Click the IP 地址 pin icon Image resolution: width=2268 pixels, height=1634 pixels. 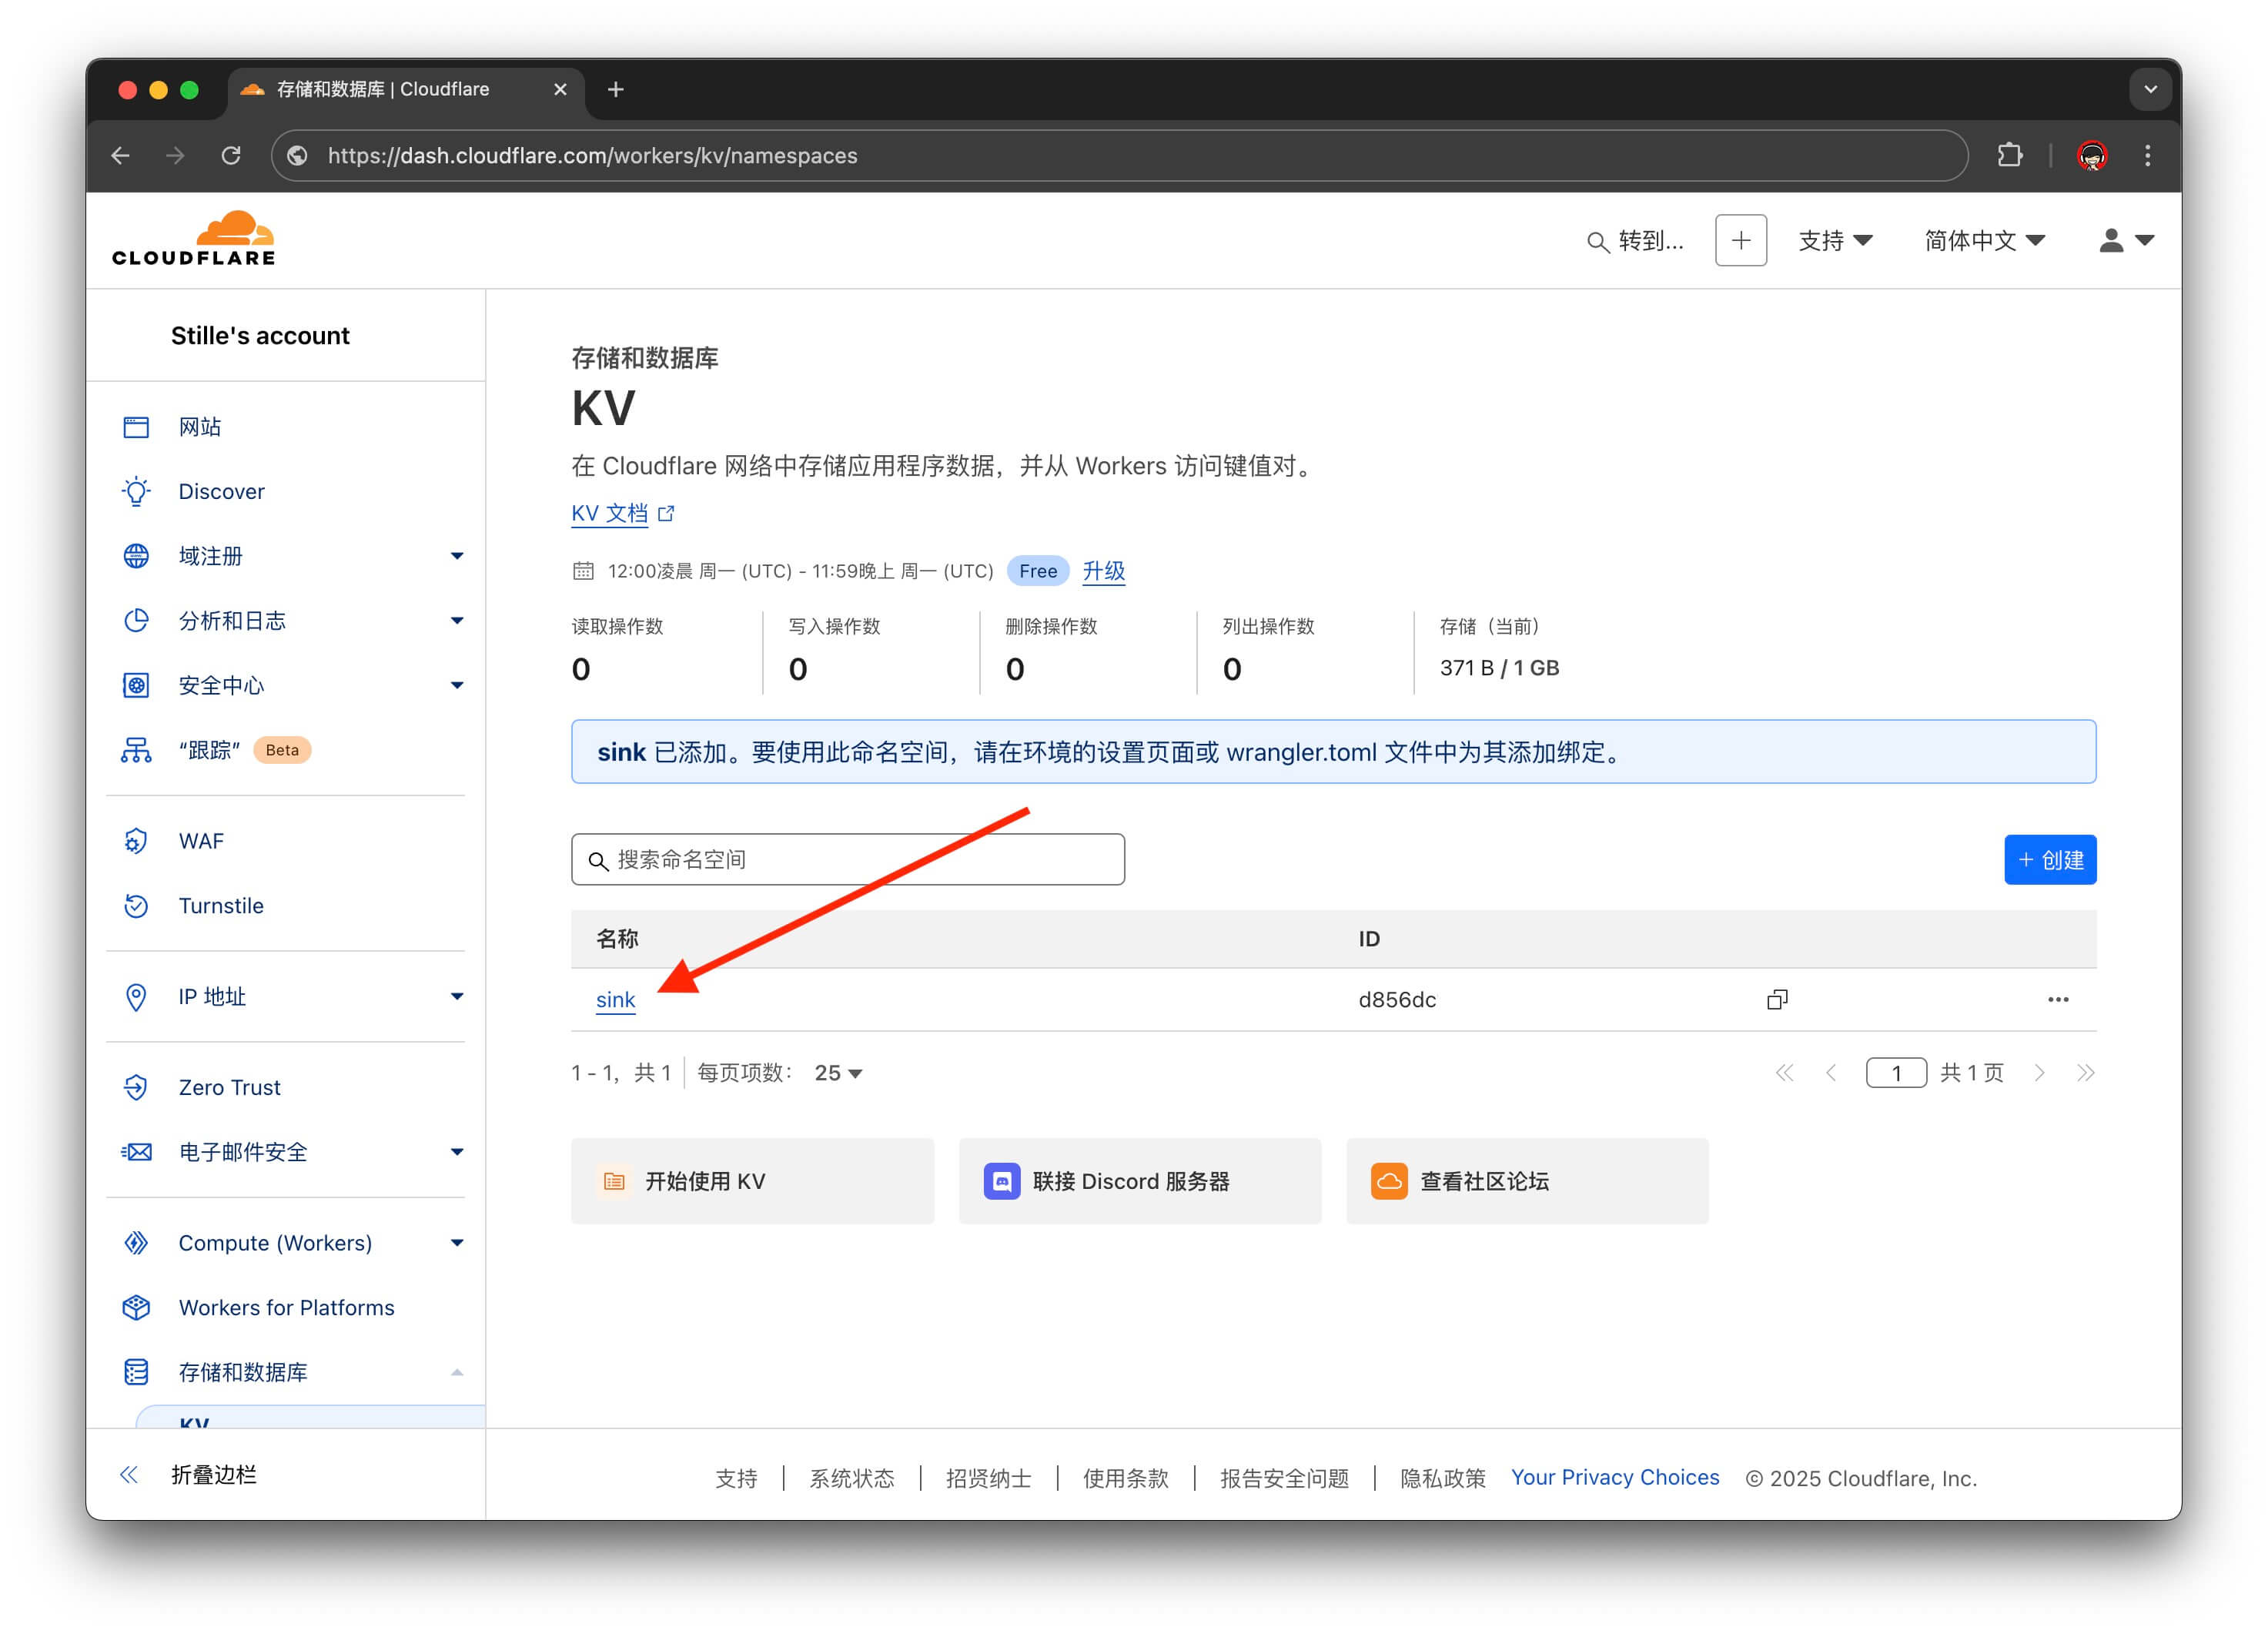point(136,997)
